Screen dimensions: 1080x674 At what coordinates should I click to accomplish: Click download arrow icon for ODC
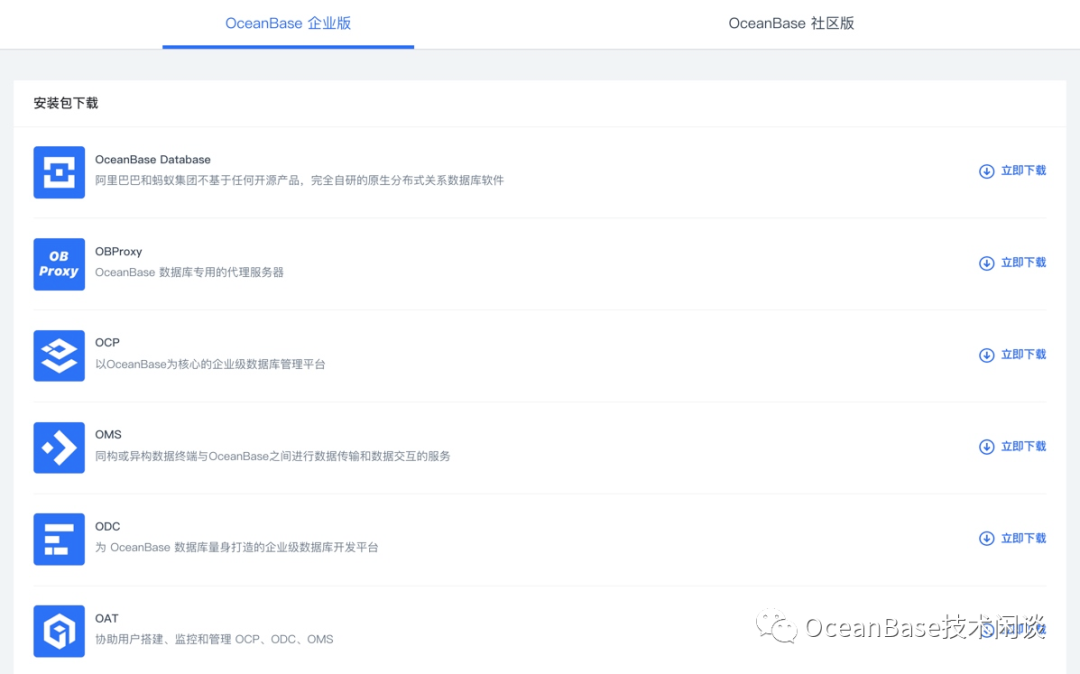tap(986, 538)
